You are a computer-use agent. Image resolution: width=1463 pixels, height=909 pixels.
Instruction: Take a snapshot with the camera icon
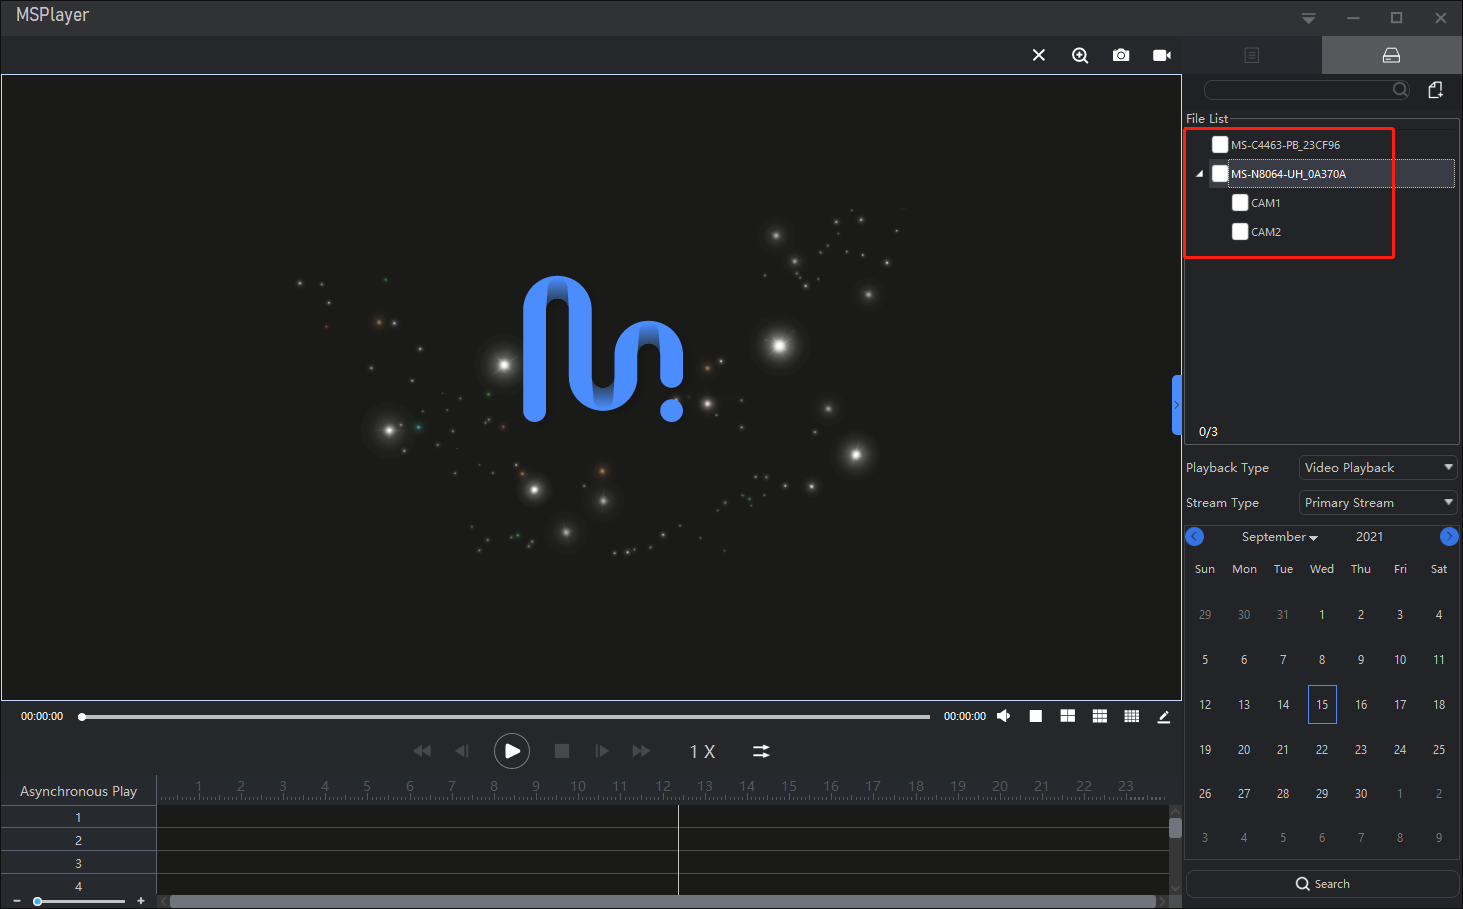[x=1121, y=55]
